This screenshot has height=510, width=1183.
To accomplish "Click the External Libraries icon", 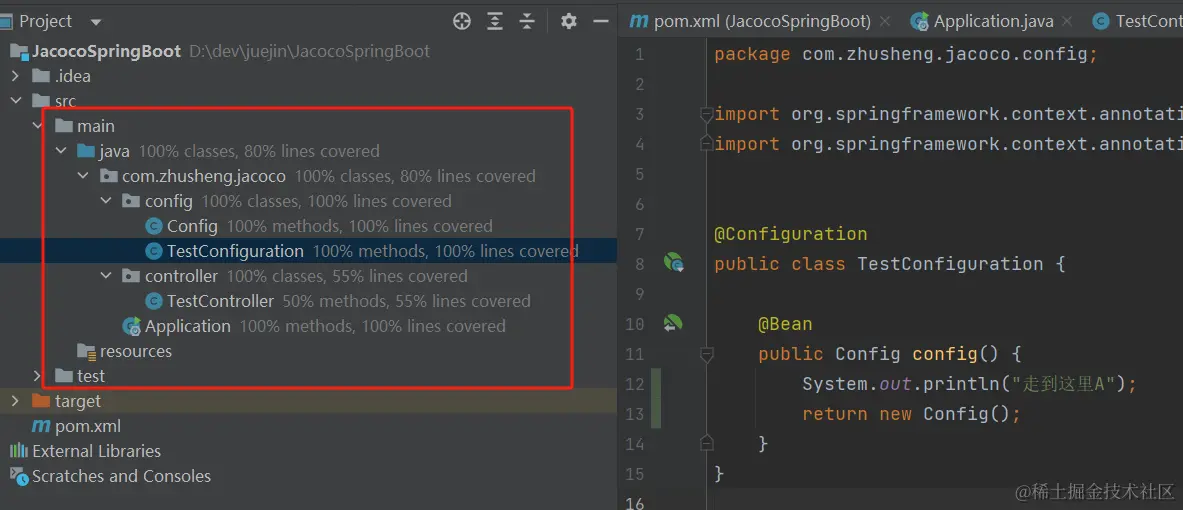I will 18,451.
